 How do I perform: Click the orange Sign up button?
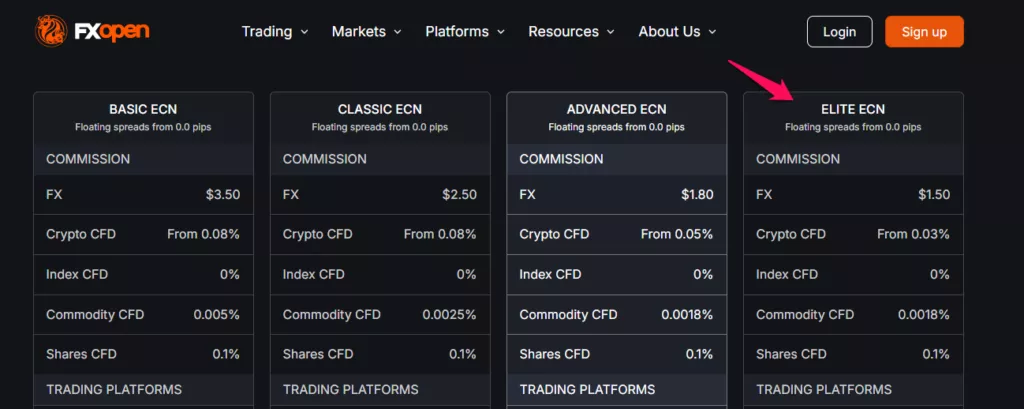click(x=924, y=31)
